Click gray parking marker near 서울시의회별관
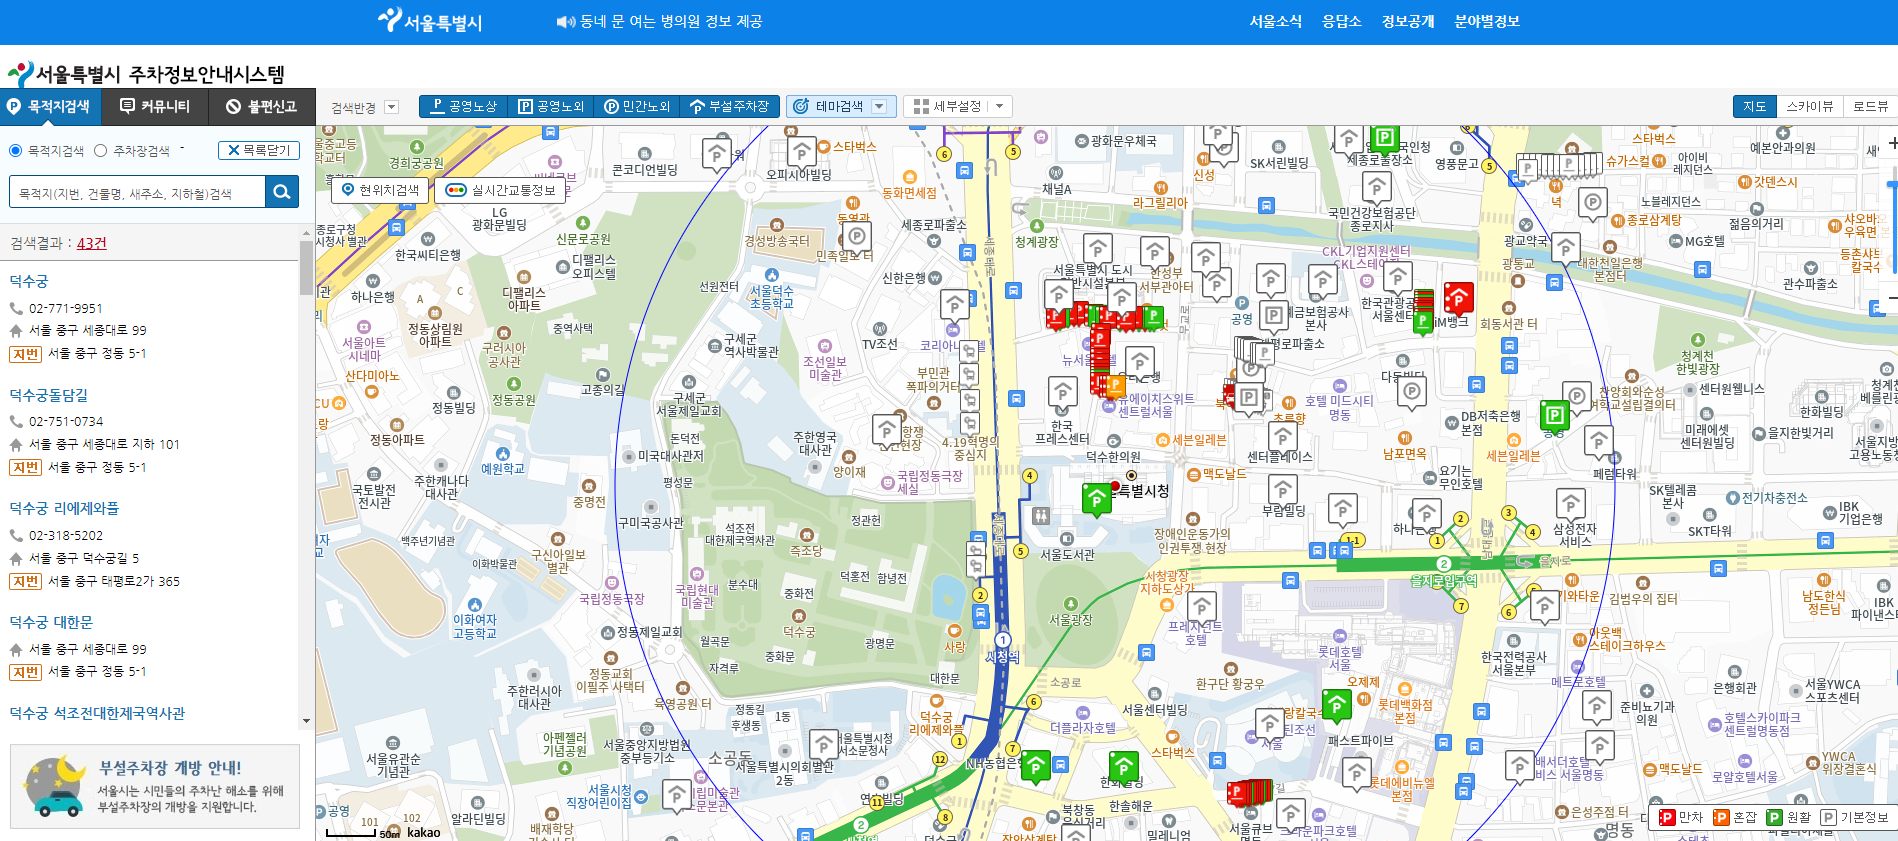The image size is (1898, 841). tap(823, 745)
